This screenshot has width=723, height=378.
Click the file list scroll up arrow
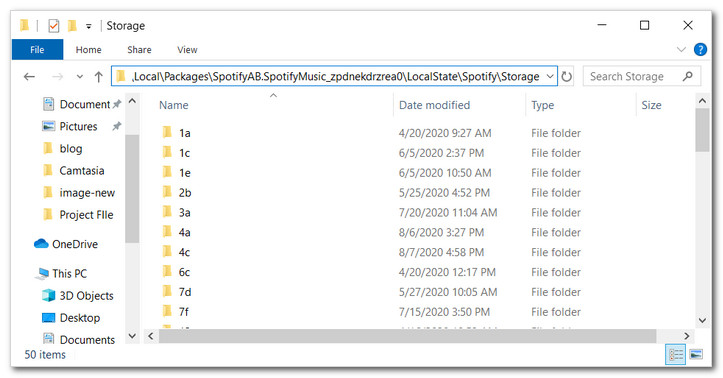click(x=702, y=100)
